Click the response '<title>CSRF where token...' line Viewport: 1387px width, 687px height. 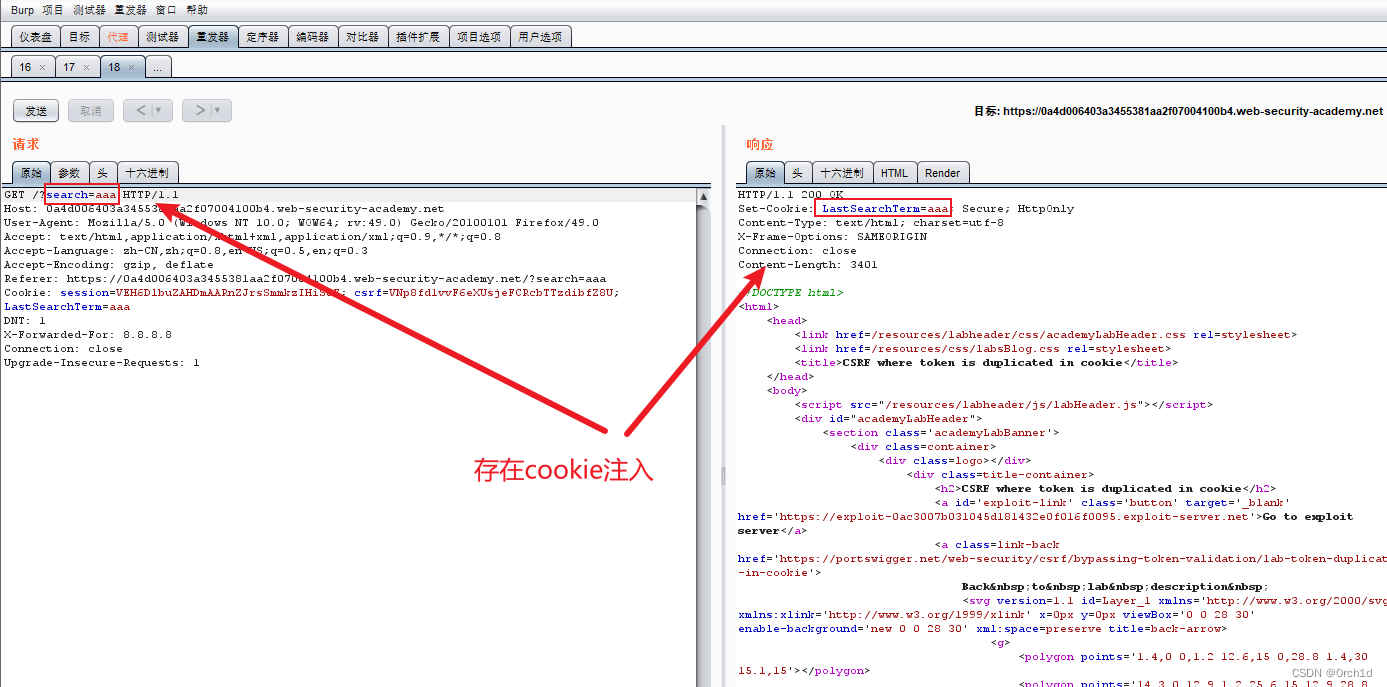986,363
